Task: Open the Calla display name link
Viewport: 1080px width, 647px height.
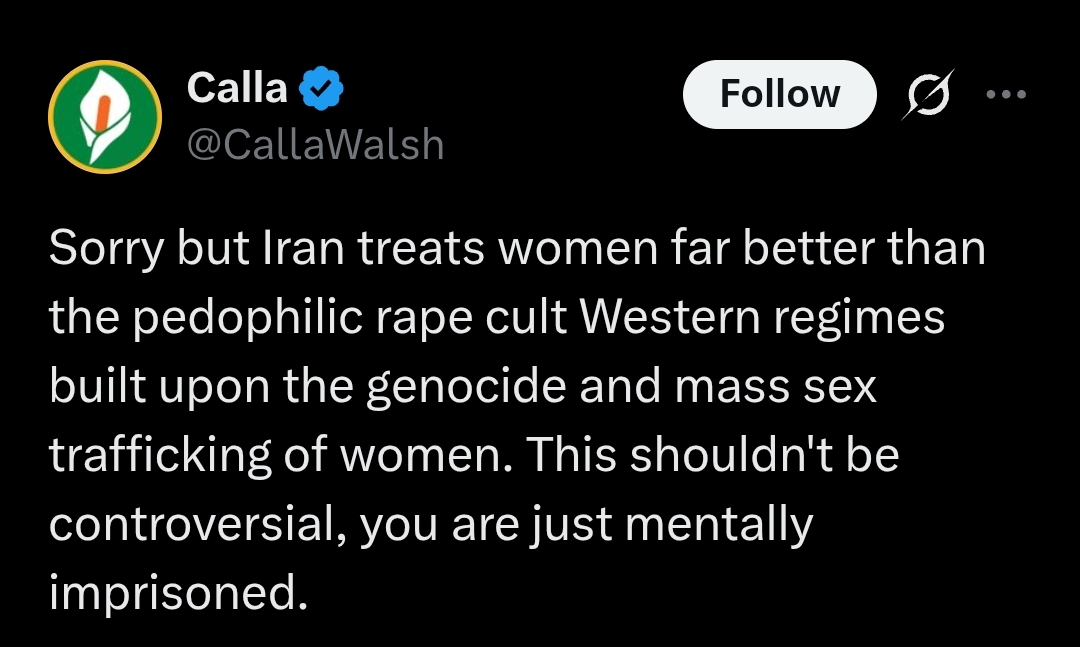Action: pyautogui.click(x=237, y=89)
